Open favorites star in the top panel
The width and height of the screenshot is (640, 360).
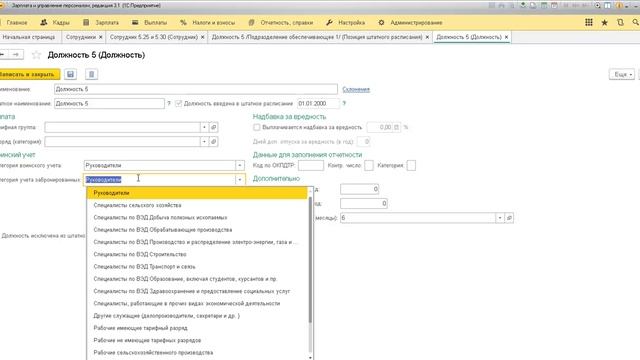(x=604, y=22)
